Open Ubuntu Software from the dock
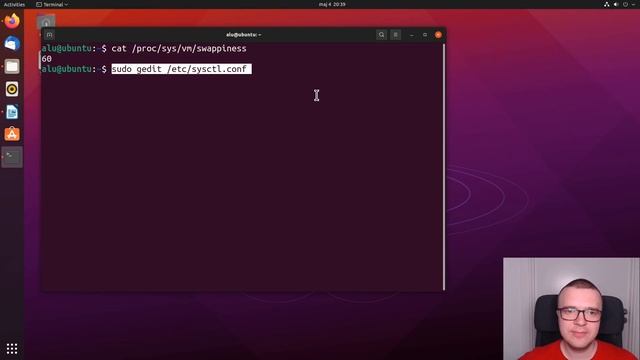Image resolution: width=640 pixels, height=360 pixels. coord(12,134)
